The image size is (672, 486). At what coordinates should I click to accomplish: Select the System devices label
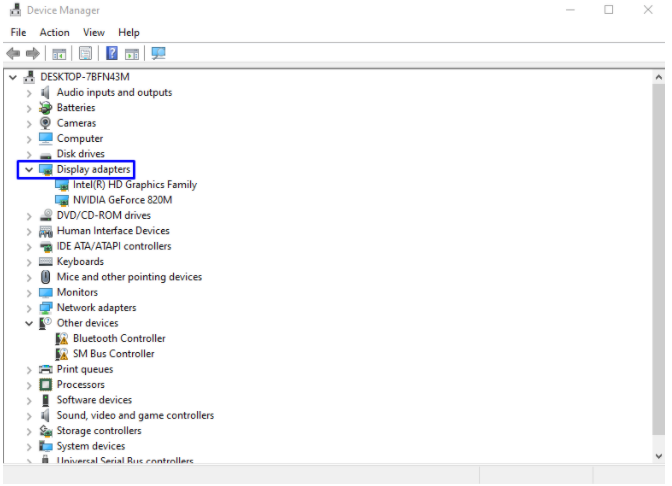(x=91, y=446)
